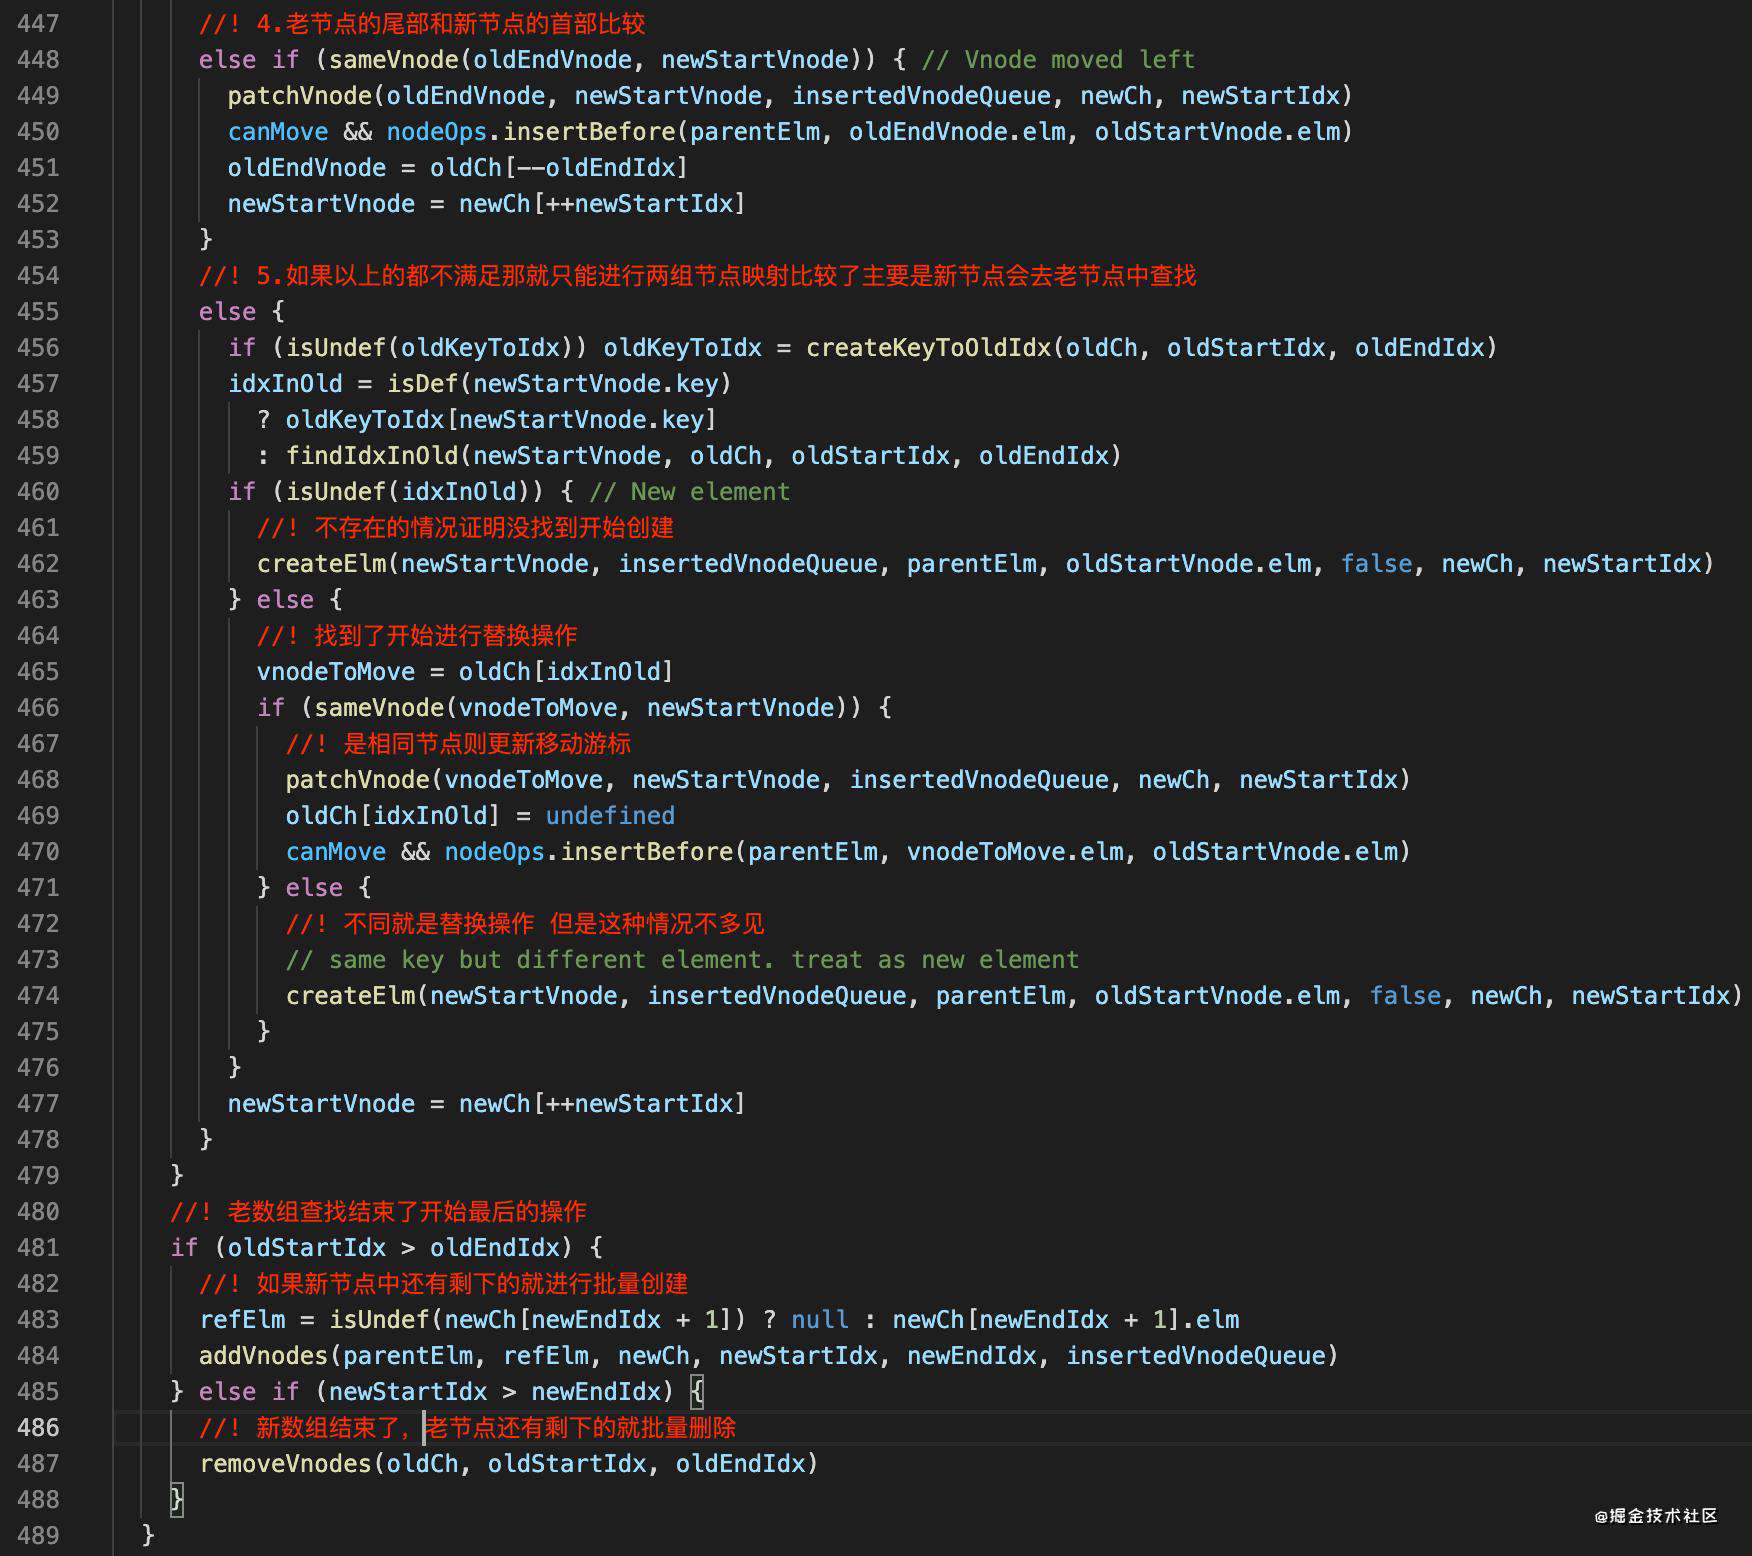Click the 'createKeyToOldIdx' function call
This screenshot has width=1752, height=1556.
[x=928, y=347]
